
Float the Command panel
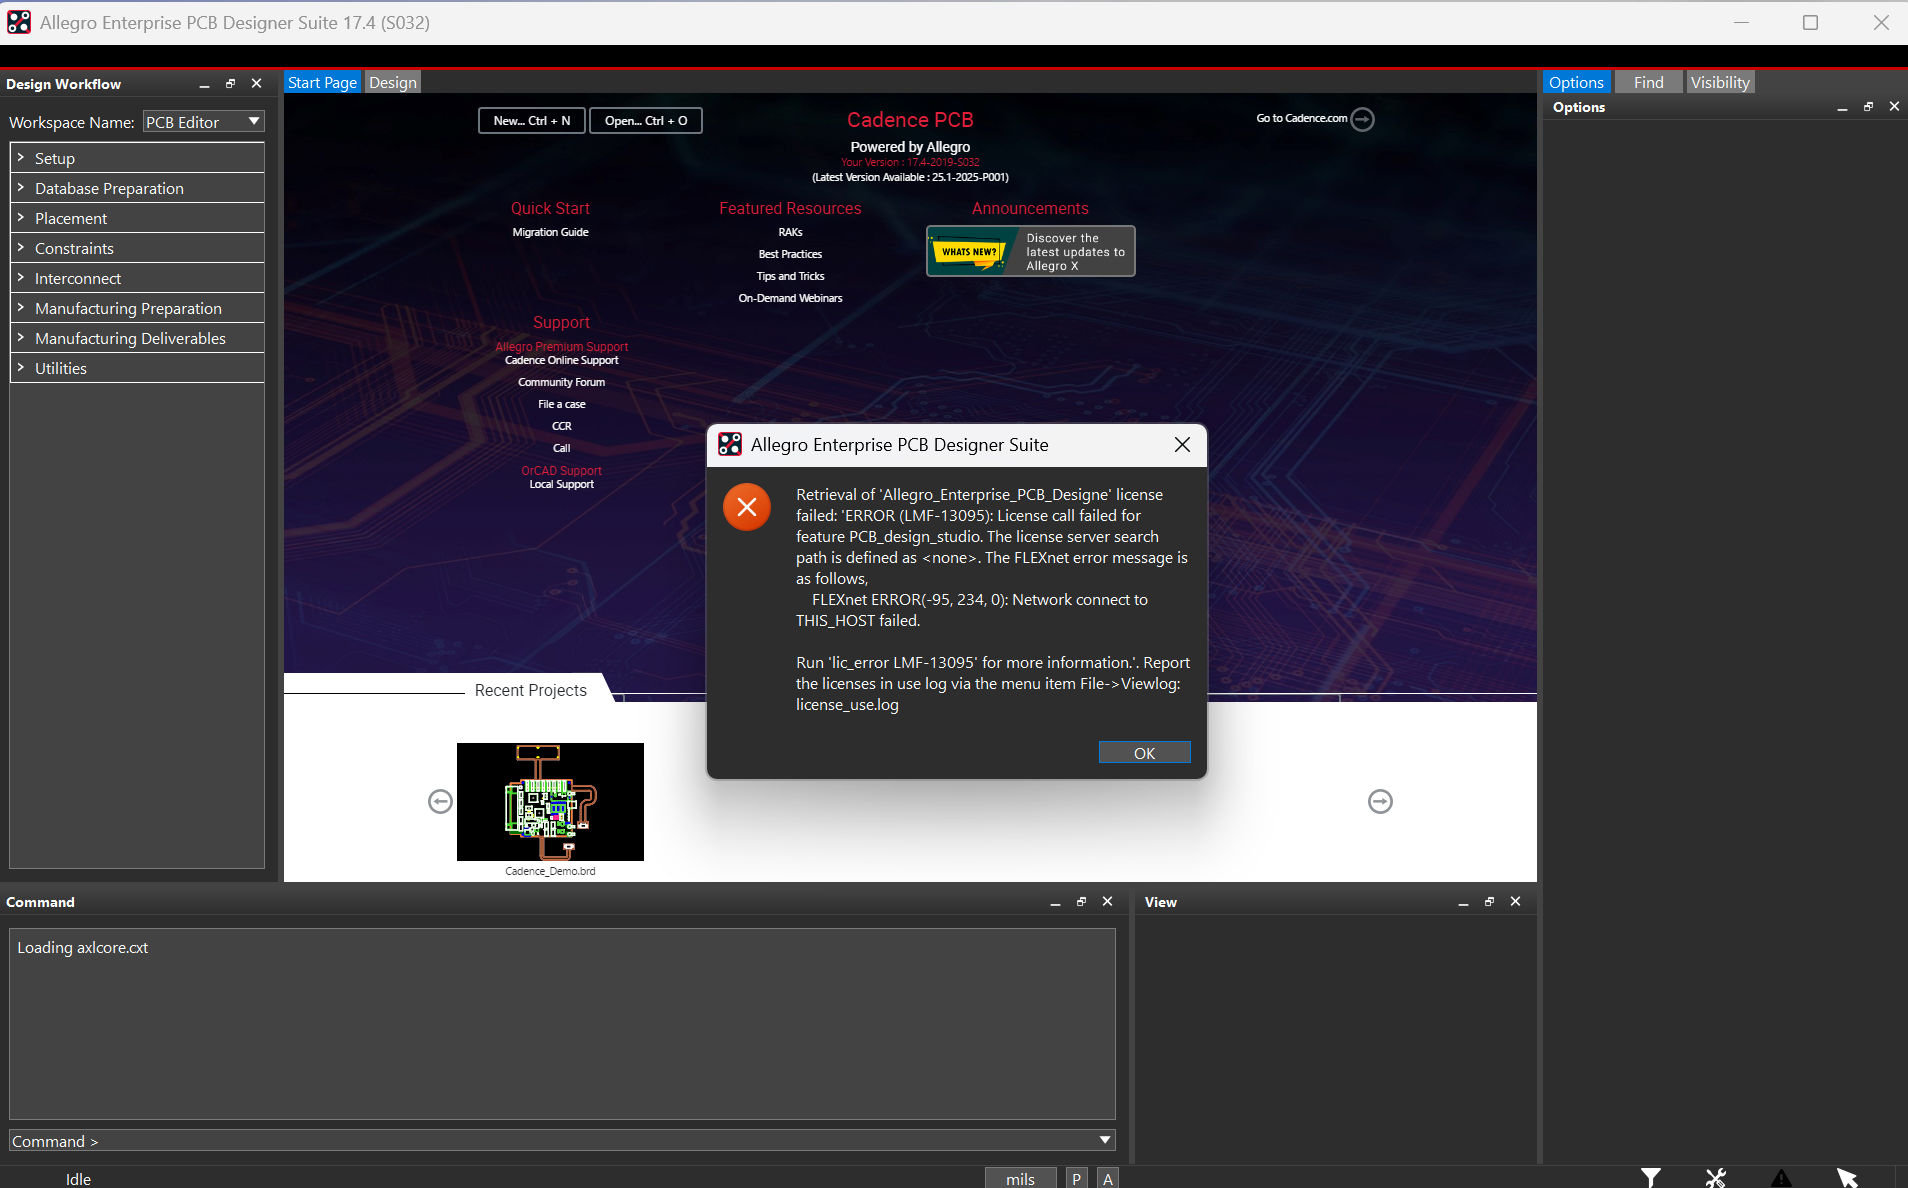click(x=1081, y=902)
